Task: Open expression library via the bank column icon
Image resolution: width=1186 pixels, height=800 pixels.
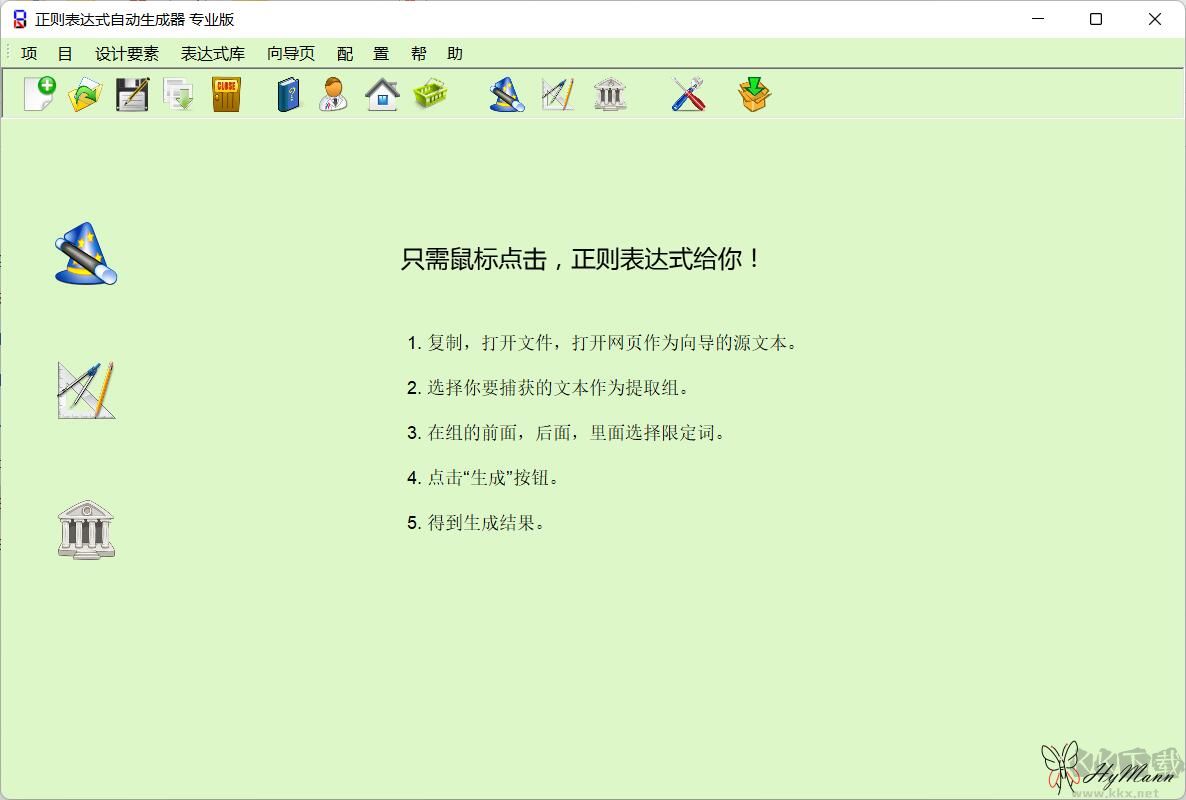Action: tap(610, 93)
